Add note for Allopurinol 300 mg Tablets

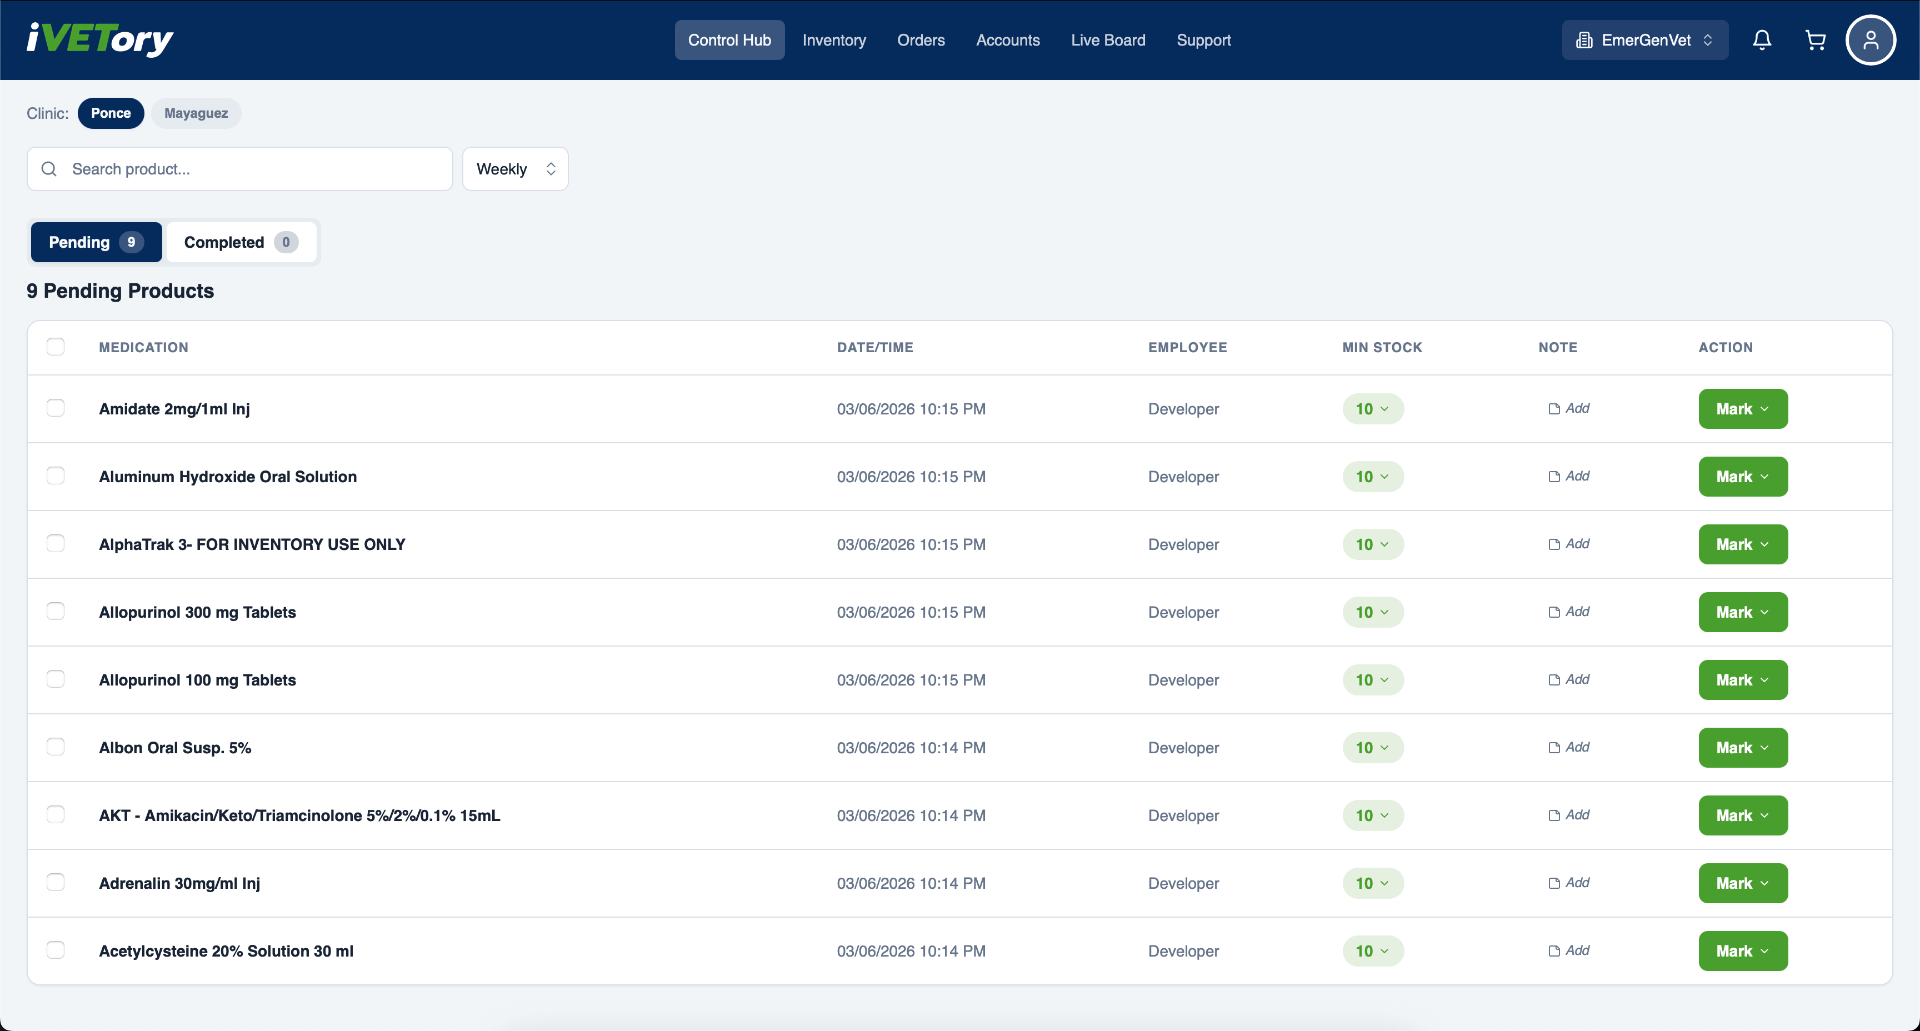pos(1569,612)
